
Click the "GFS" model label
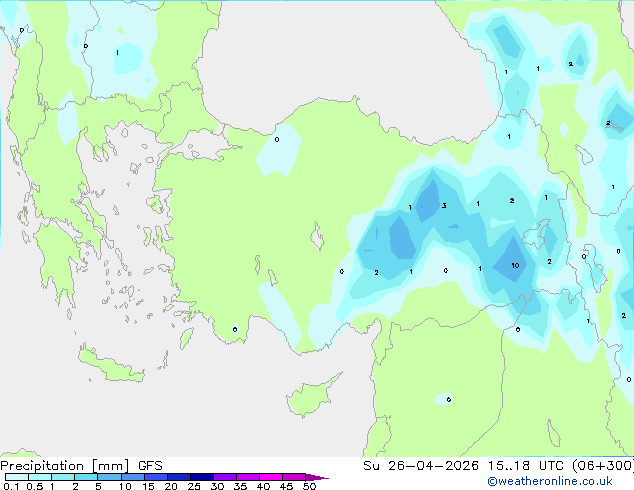(150, 466)
